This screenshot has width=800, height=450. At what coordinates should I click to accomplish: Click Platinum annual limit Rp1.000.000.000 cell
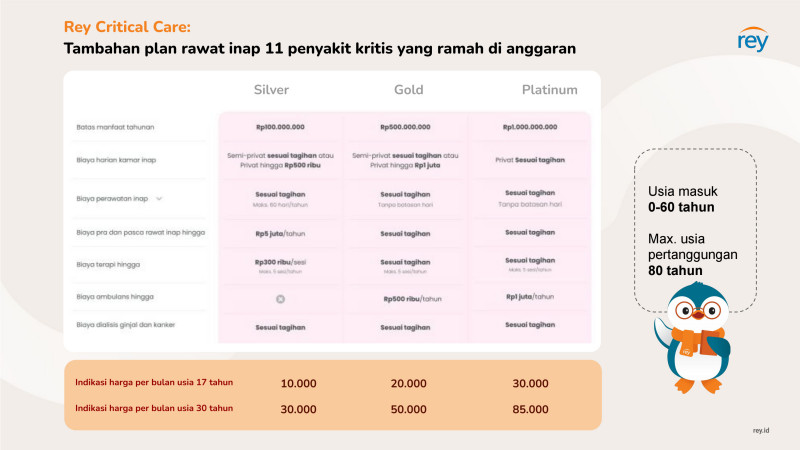(530, 127)
